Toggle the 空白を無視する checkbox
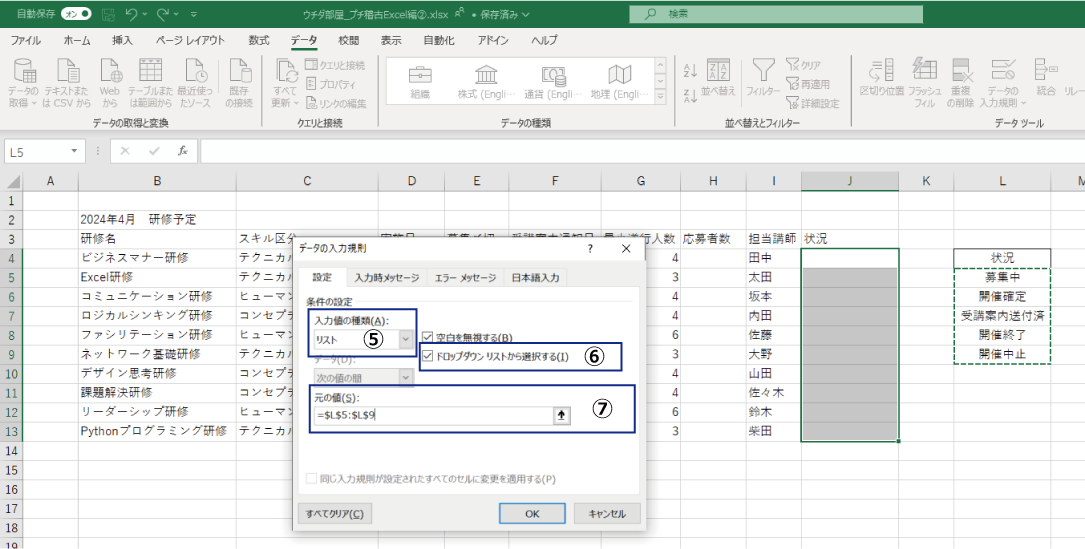The image size is (1085, 549). 428,338
